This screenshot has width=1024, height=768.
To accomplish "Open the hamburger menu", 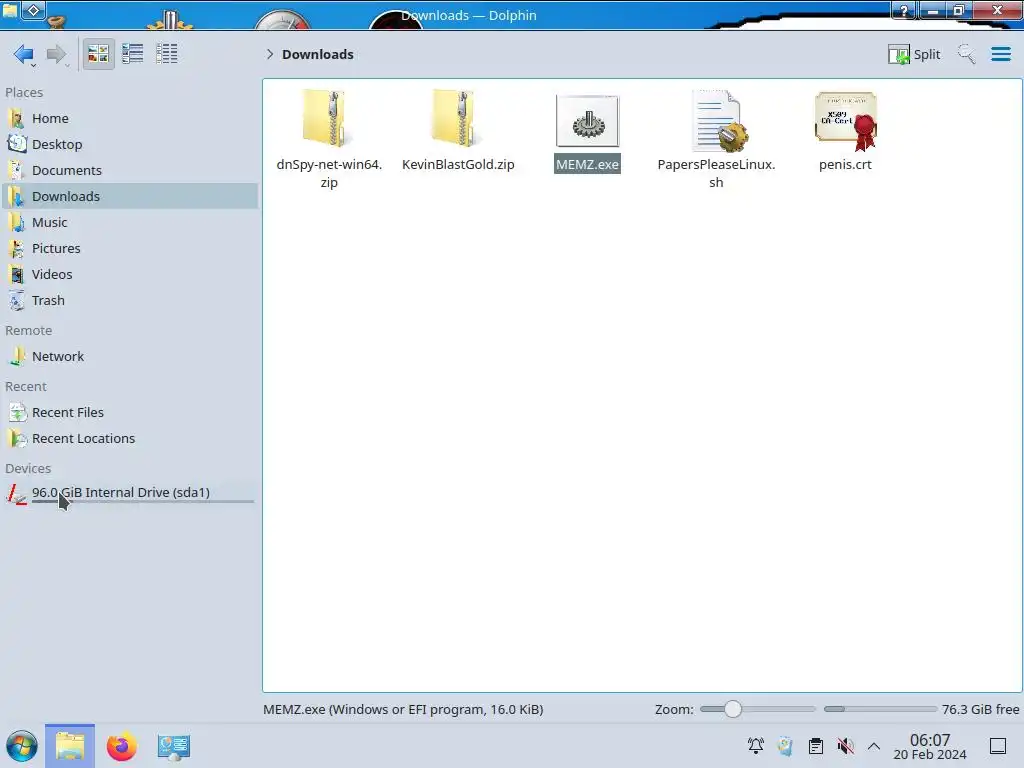I will pyautogui.click(x=1000, y=54).
